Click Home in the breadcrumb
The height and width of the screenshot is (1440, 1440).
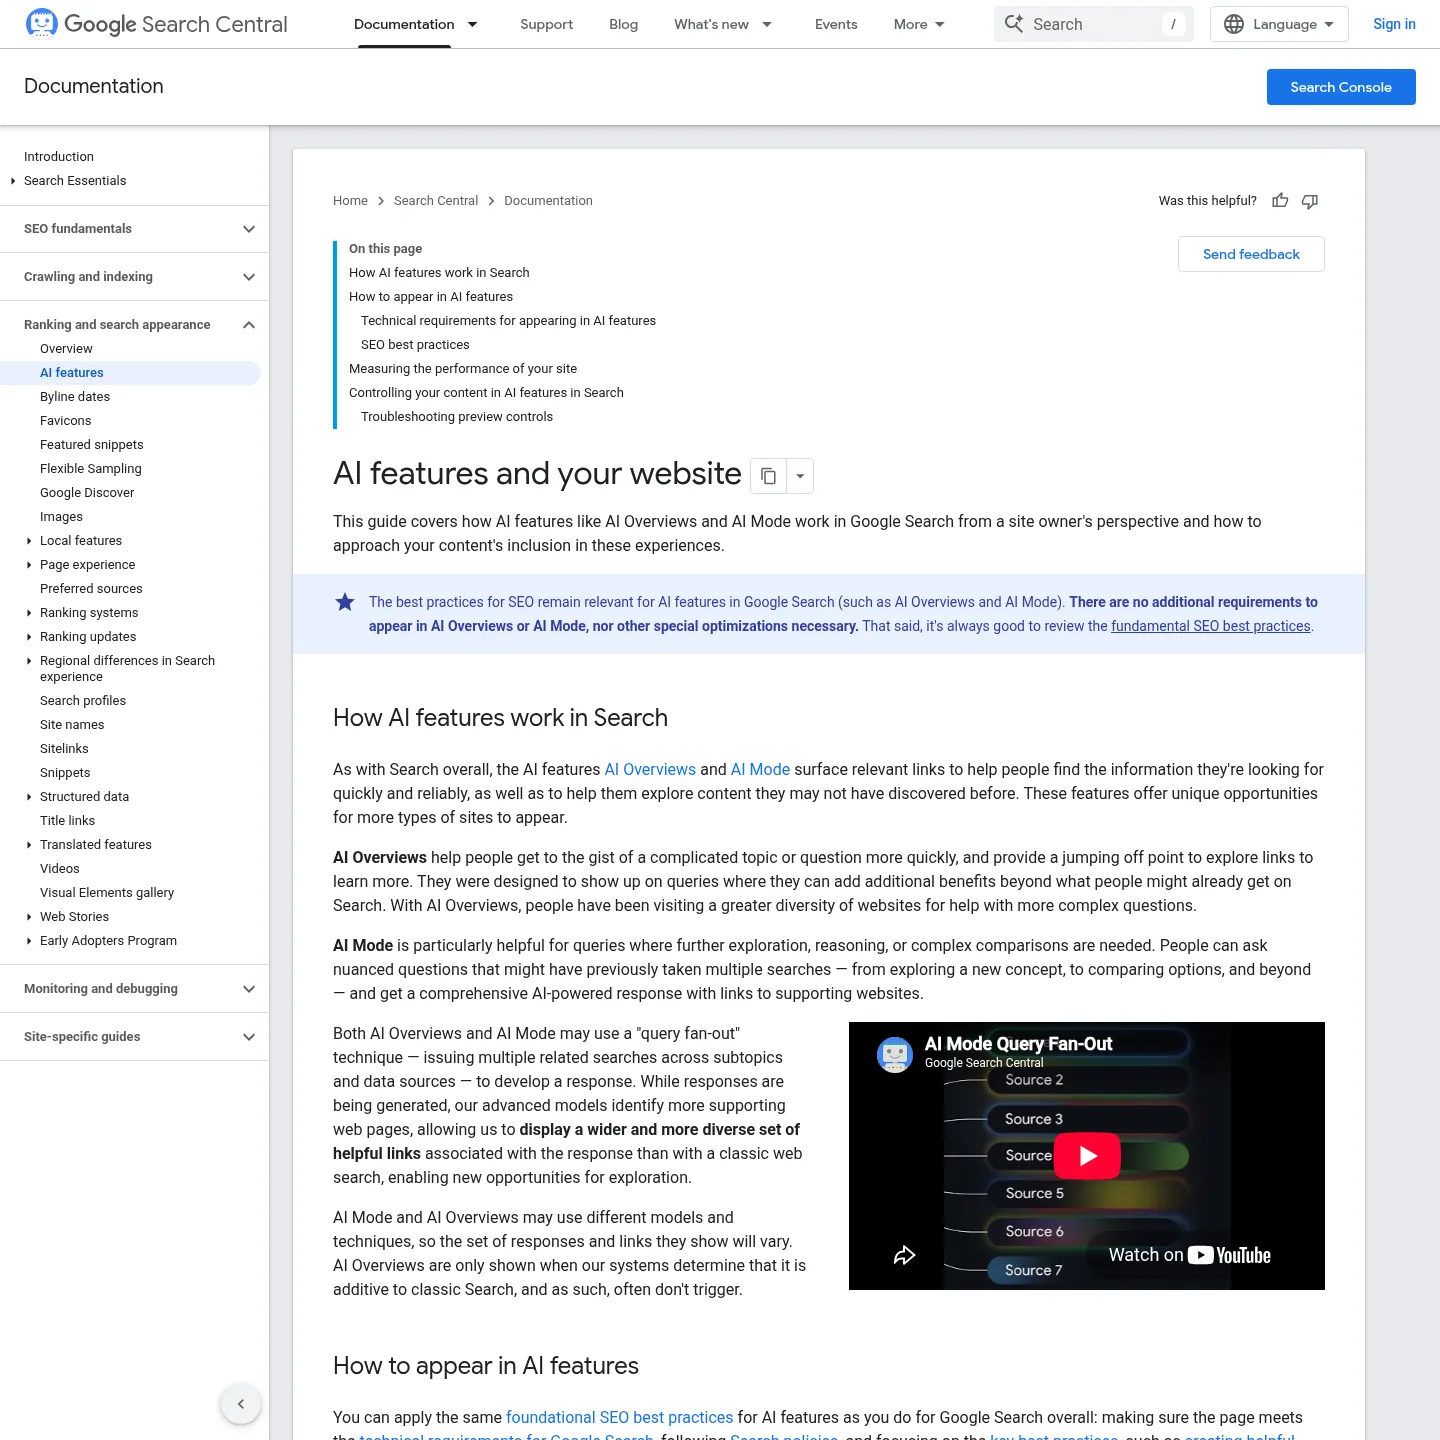coord(350,201)
